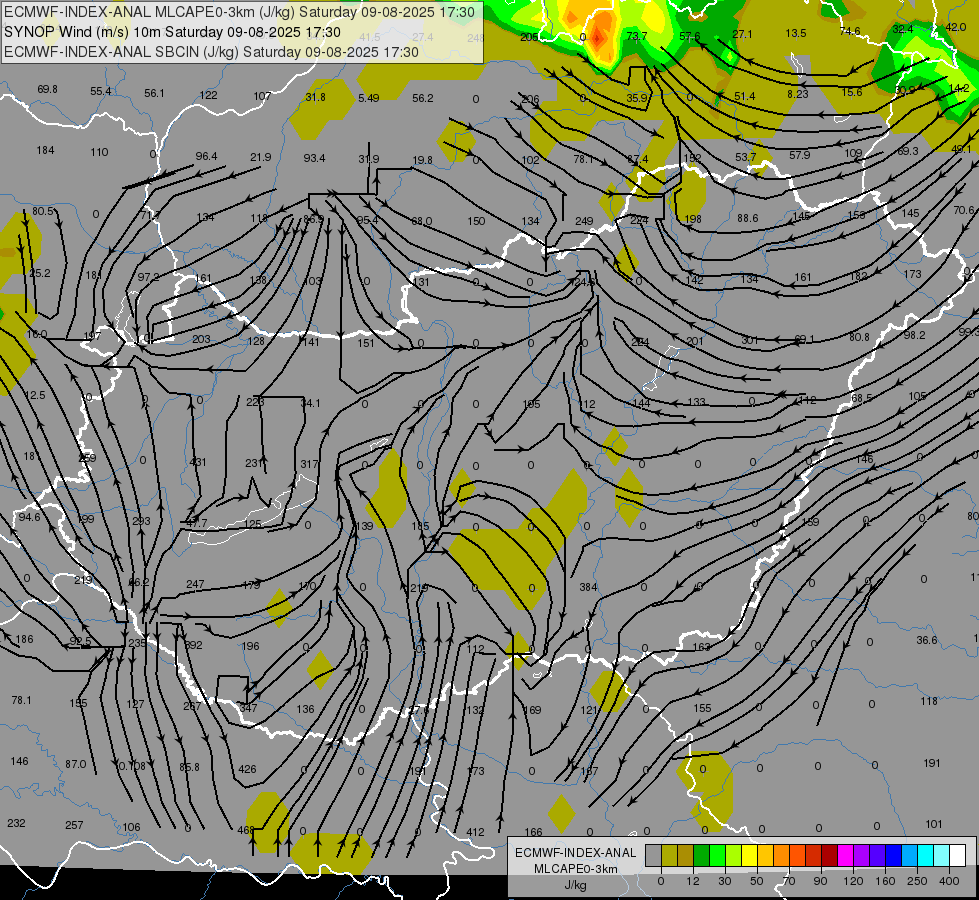Select the bright green legend color swatch
This screenshot has width=979, height=900.
pyautogui.click(x=718, y=855)
